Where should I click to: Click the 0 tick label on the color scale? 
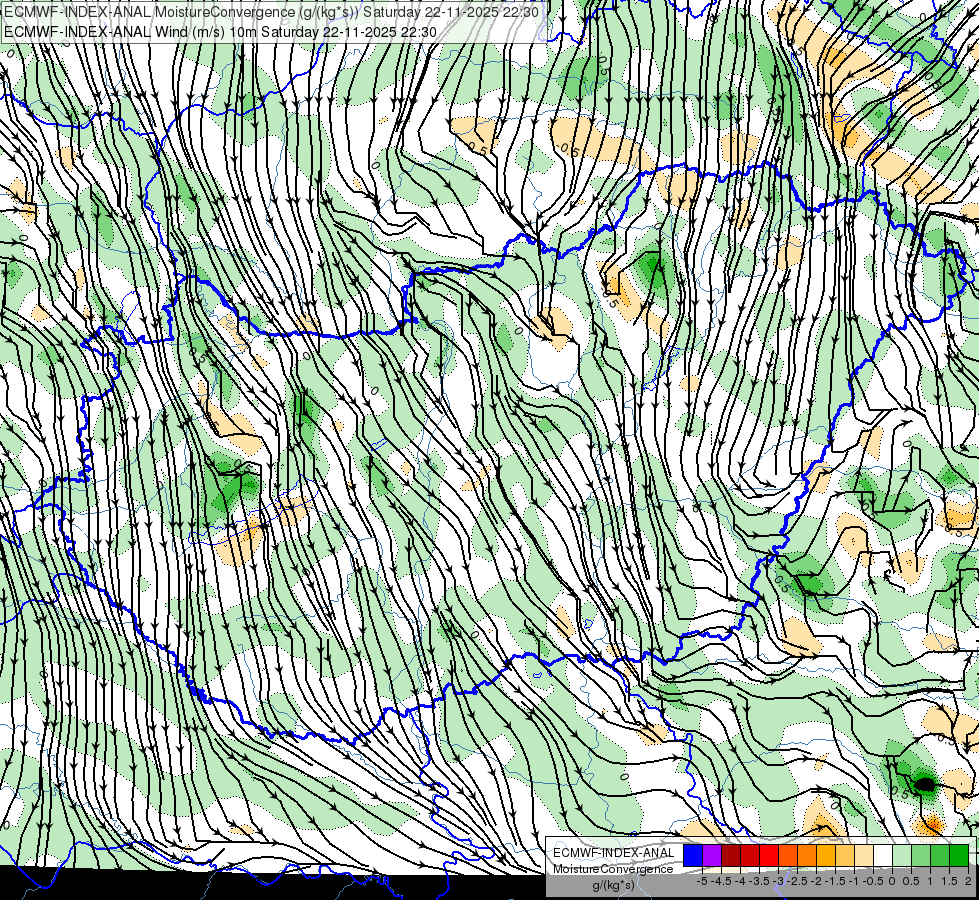click(892, 881)
